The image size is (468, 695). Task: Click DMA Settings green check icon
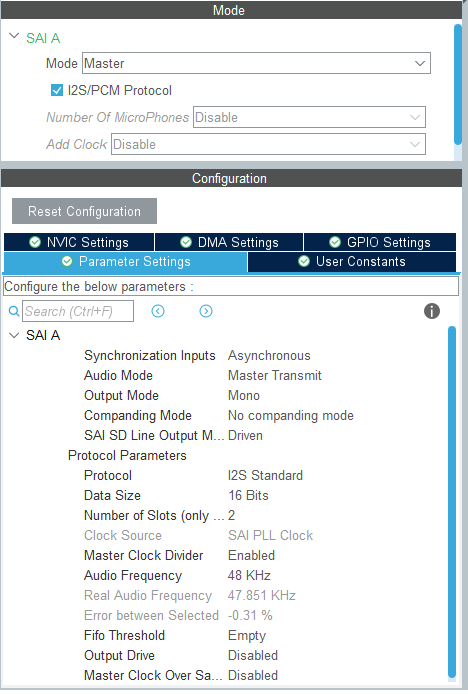pos(186,242)
